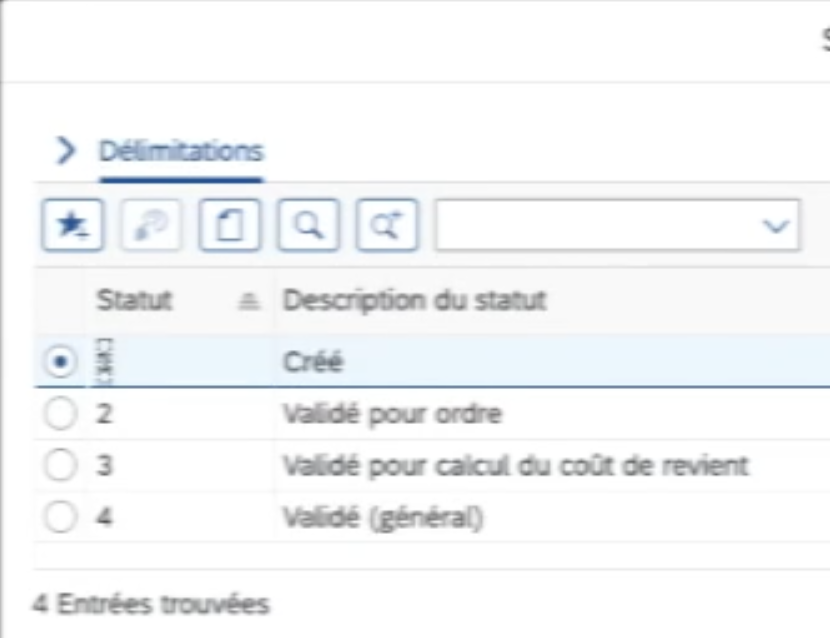The width and height of the screenshot is (830, 638).
Task: Expand the Délimitations chevron arrow
Action: pyautogui.click(x=66, y=152)
